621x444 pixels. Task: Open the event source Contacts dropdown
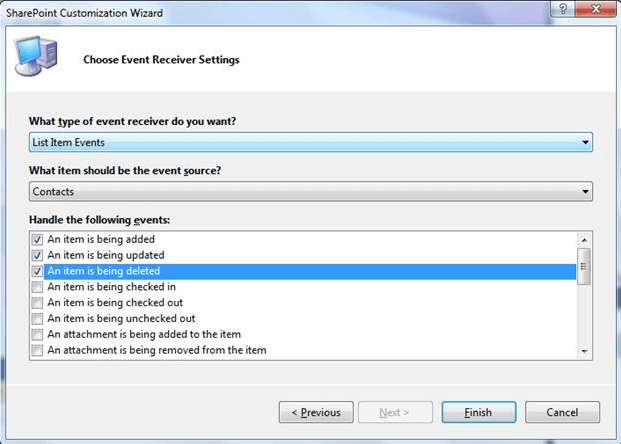[310, 192]
